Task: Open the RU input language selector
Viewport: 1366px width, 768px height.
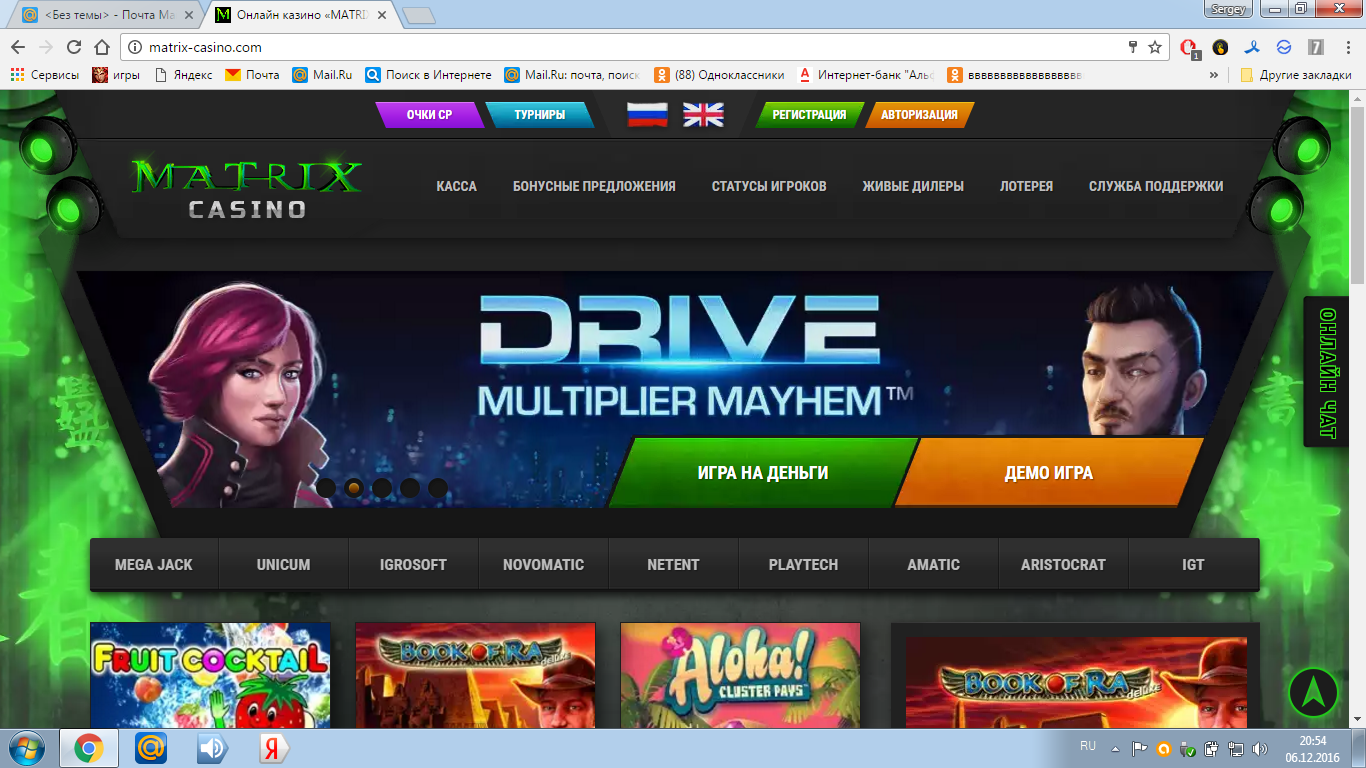Action: (1088, 746)
